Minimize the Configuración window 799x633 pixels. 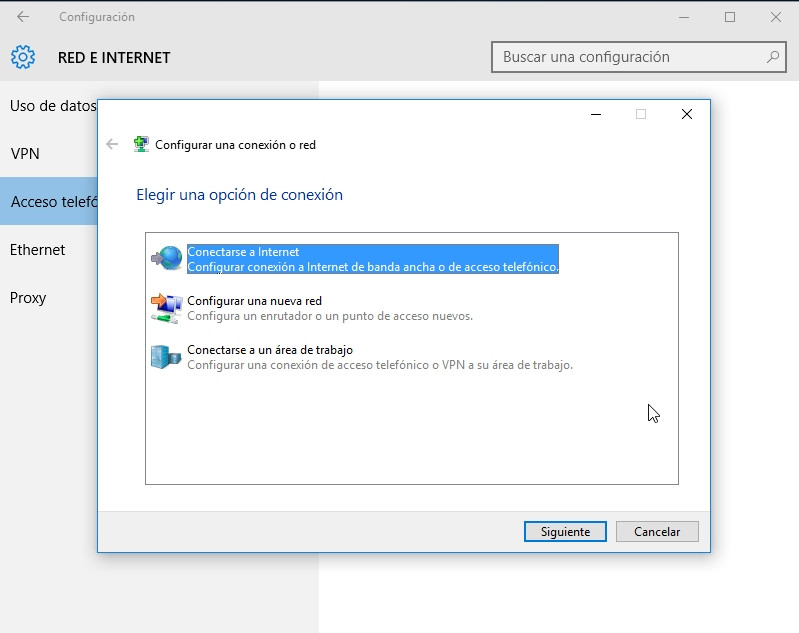[x=684, y=17]
